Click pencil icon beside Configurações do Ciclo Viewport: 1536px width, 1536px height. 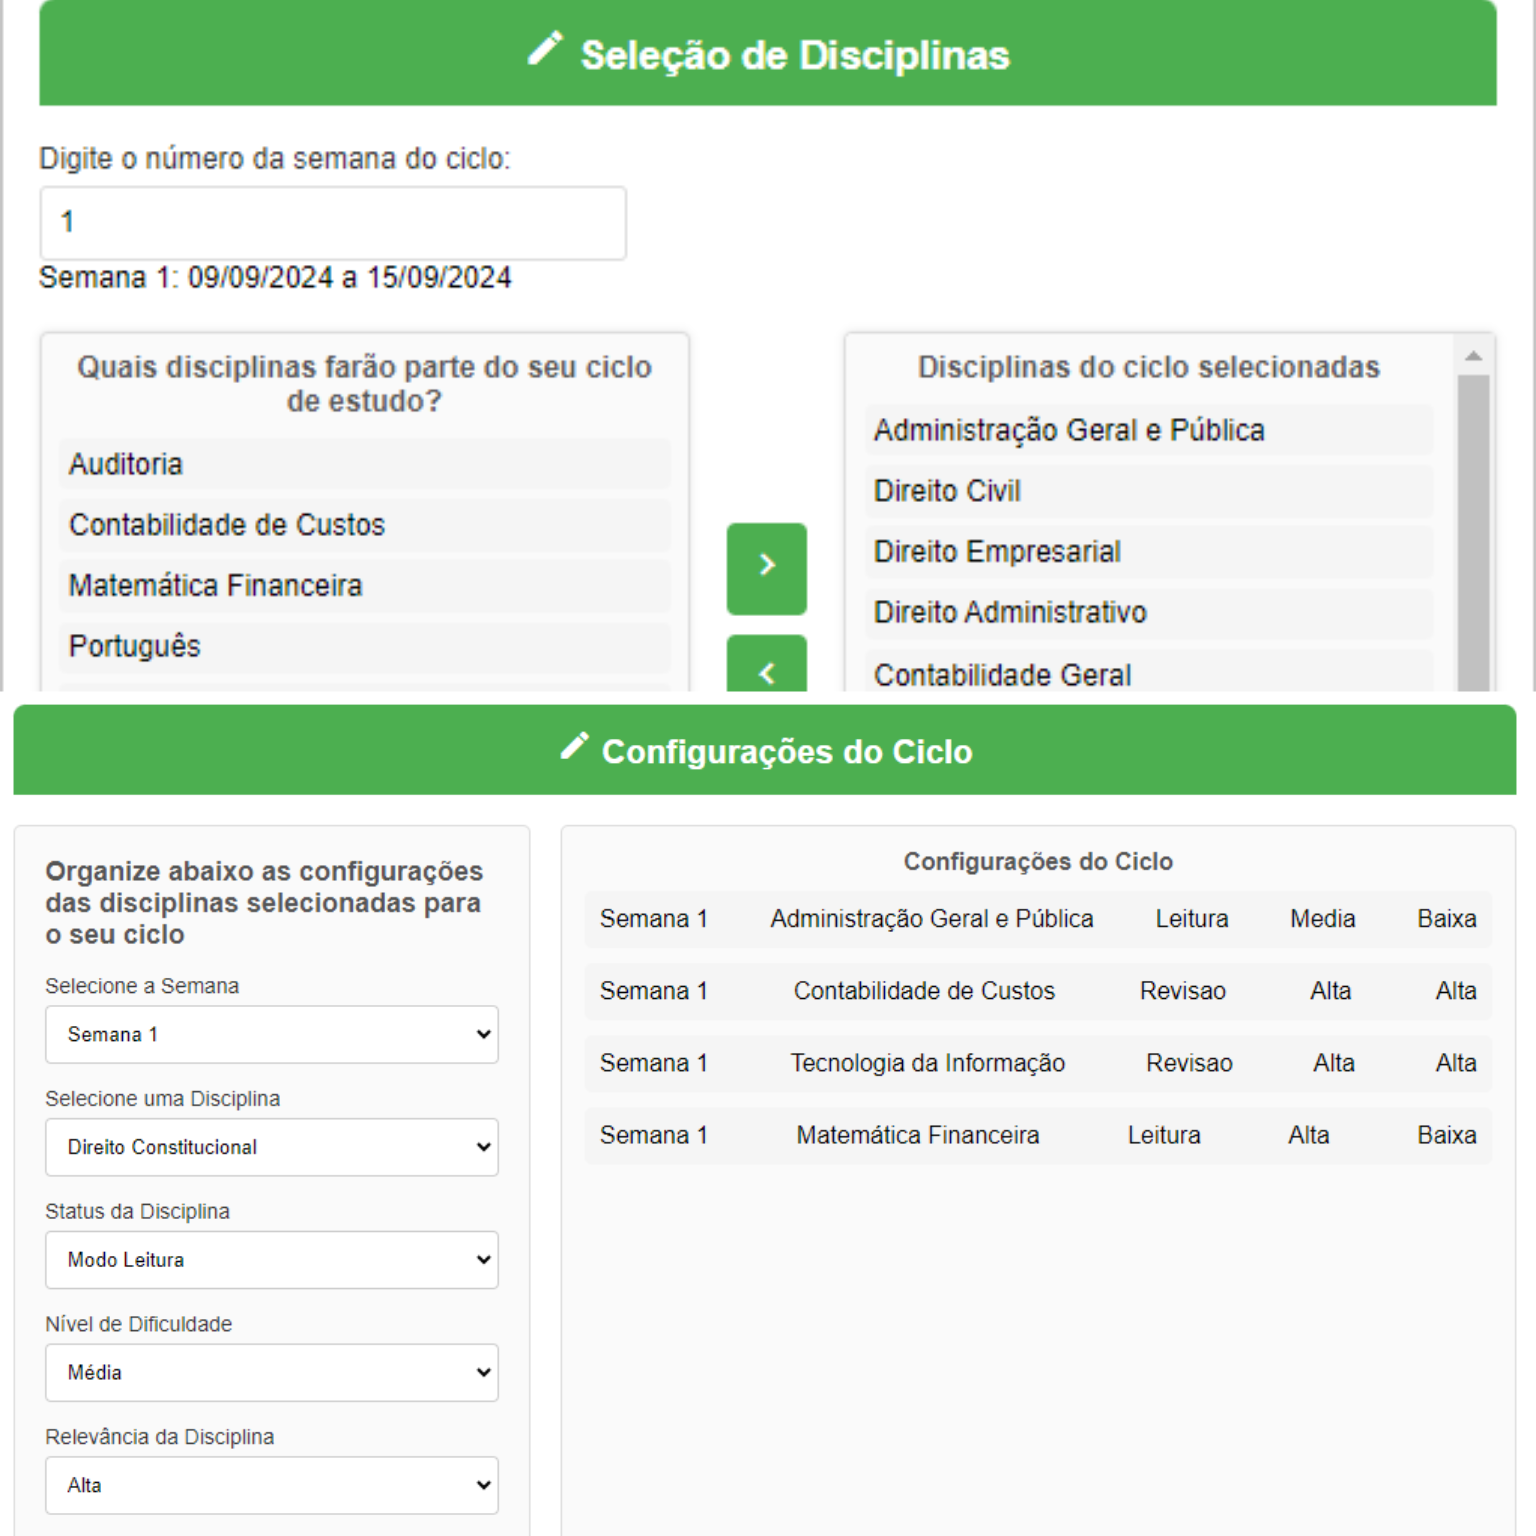(x=574, y=746)
